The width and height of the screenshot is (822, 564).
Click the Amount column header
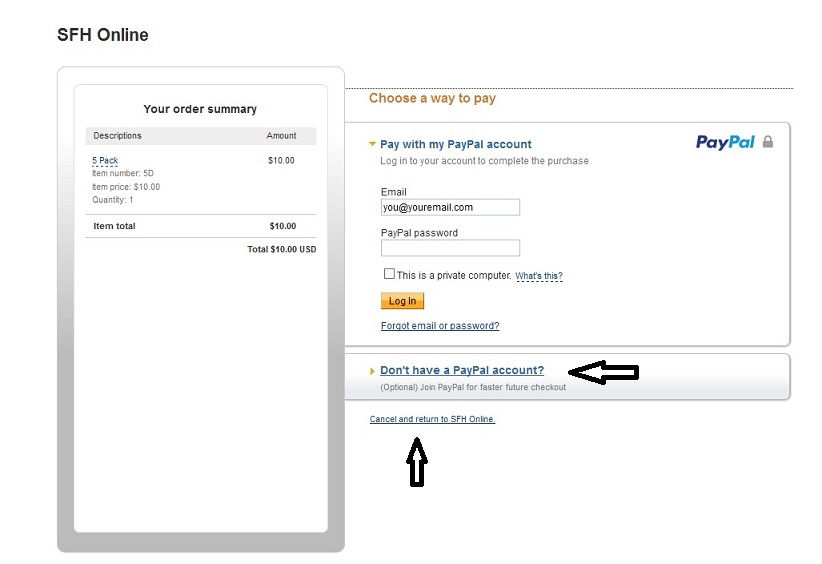282,136
